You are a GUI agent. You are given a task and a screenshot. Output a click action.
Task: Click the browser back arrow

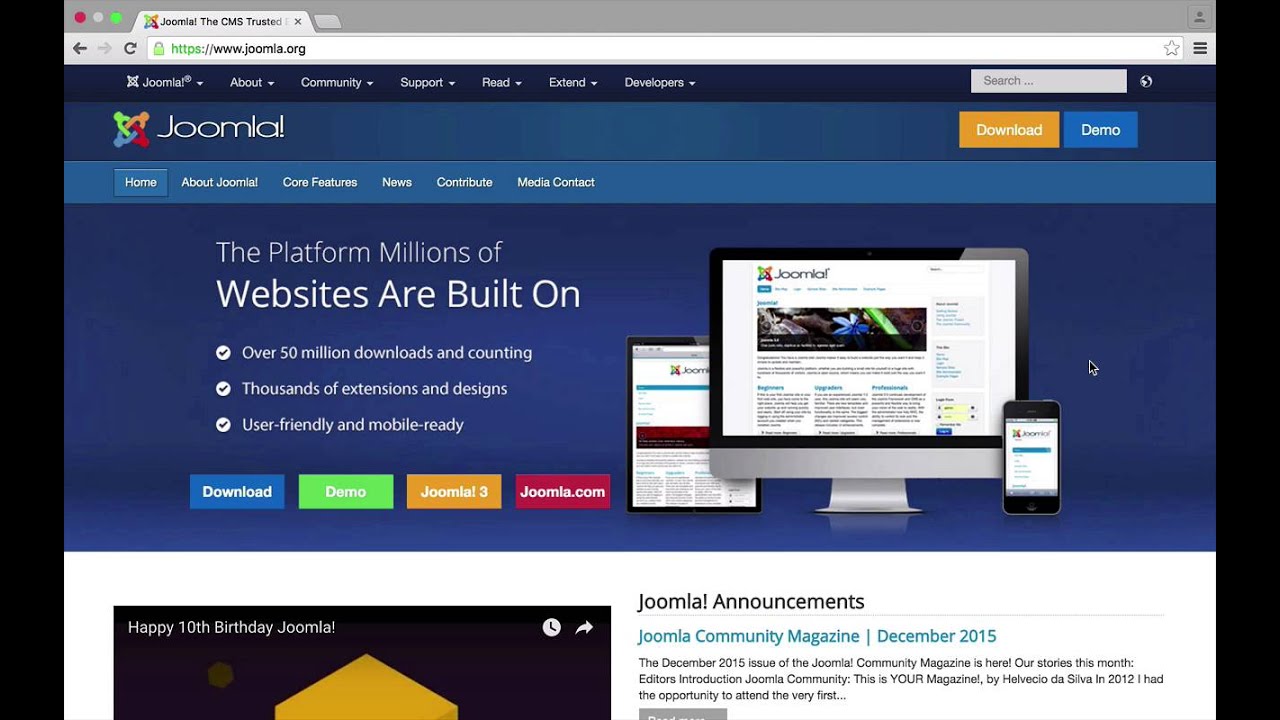coord(80,48)
